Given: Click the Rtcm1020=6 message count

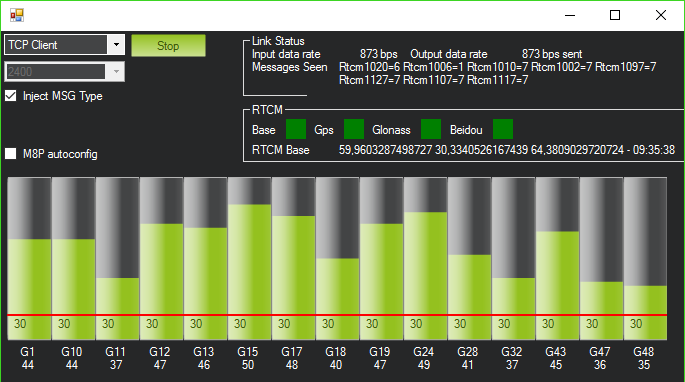Looking at the screenshot, I should [x=370, y=67].
